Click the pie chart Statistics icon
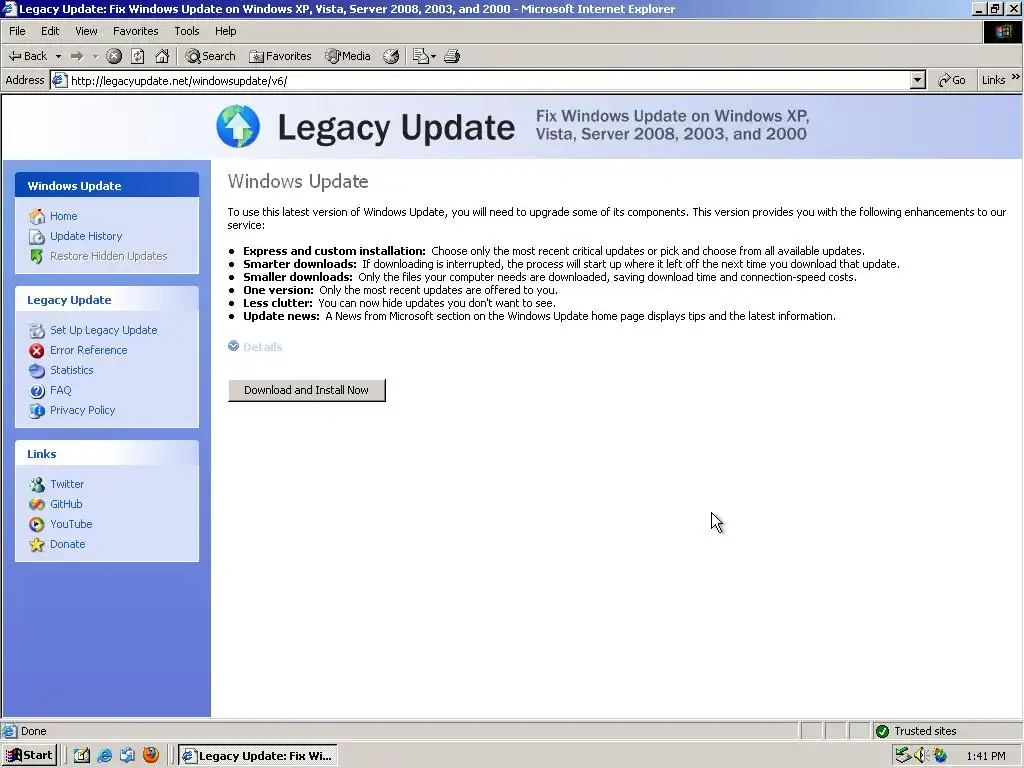 (37, 370)
